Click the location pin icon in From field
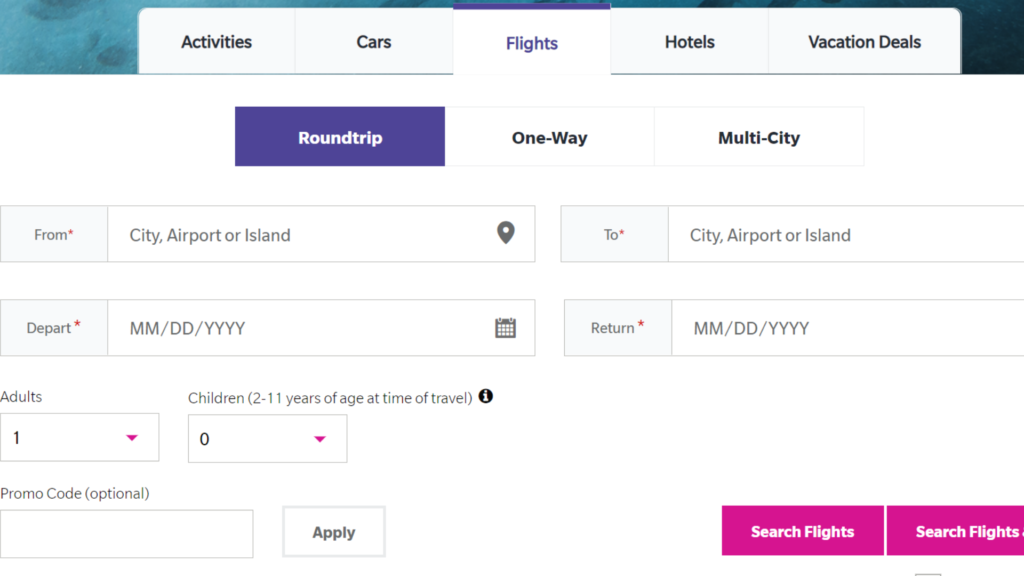This screenshot has height=576, width=1024. tap(505, 233)
